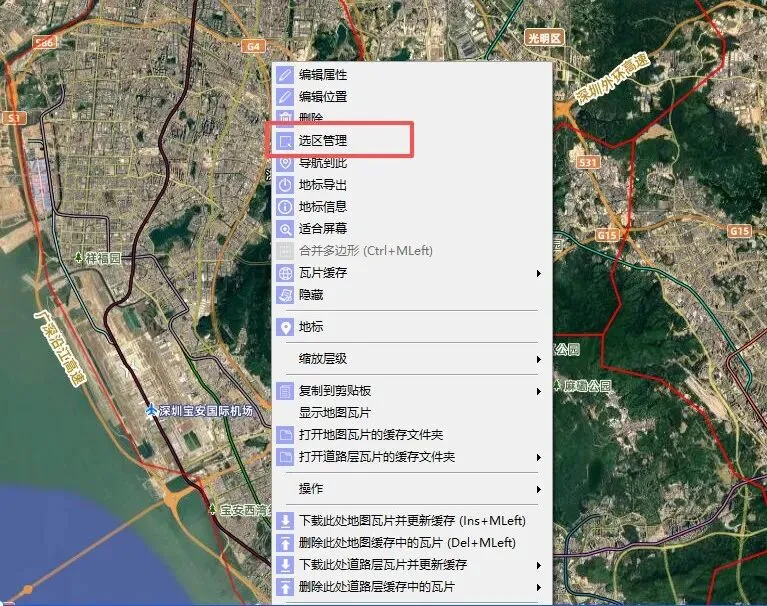The height and width of the screenshot is (606, 767).
Task: Expand 打开道路层瓦片的缓存文件夹 submenu arrow
Action: point(539,457)
